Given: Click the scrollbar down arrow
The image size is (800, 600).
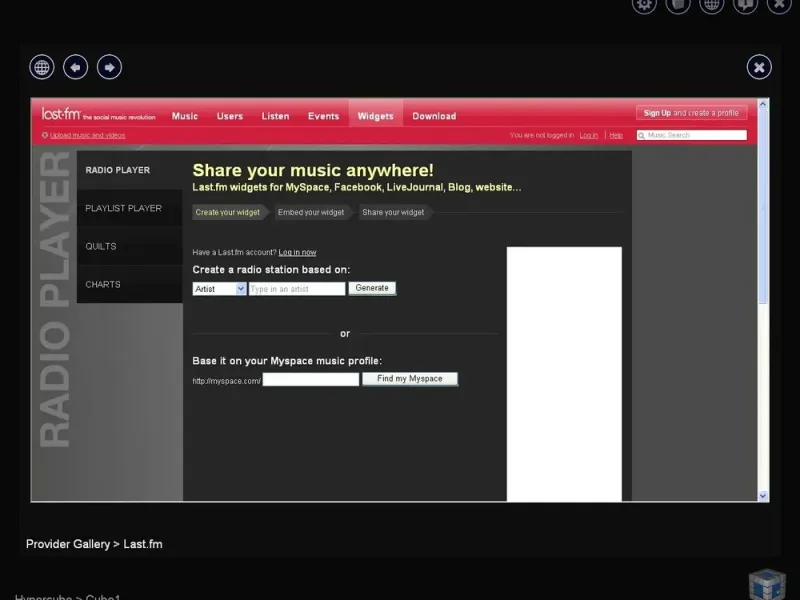Looking at the screenshot, I should [x=763, y=495].
